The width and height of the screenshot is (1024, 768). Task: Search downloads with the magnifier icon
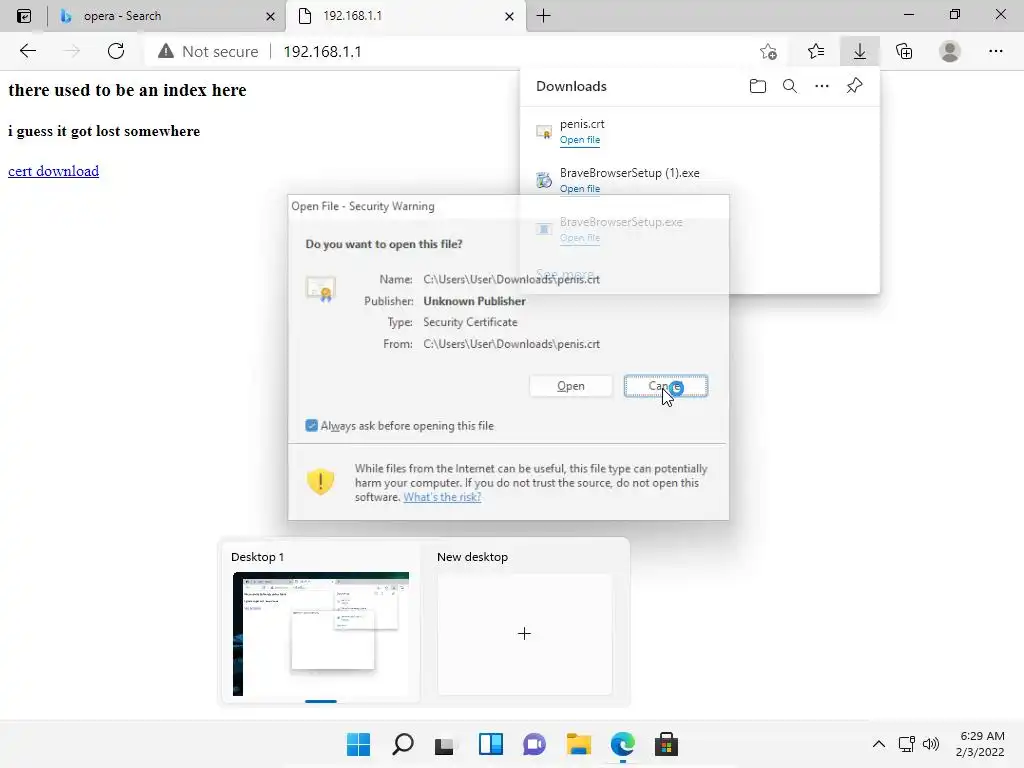click(x=790, y=86)
